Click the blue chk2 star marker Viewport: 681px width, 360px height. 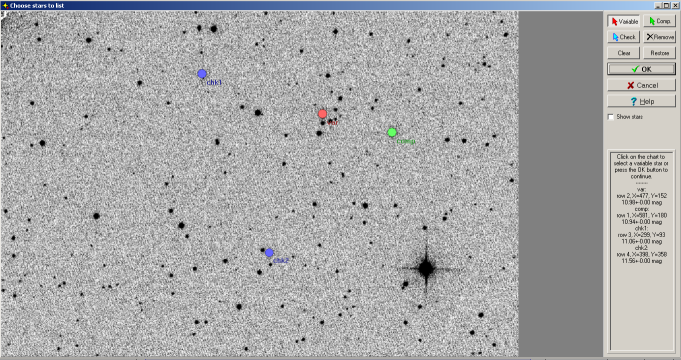point(269,252)
